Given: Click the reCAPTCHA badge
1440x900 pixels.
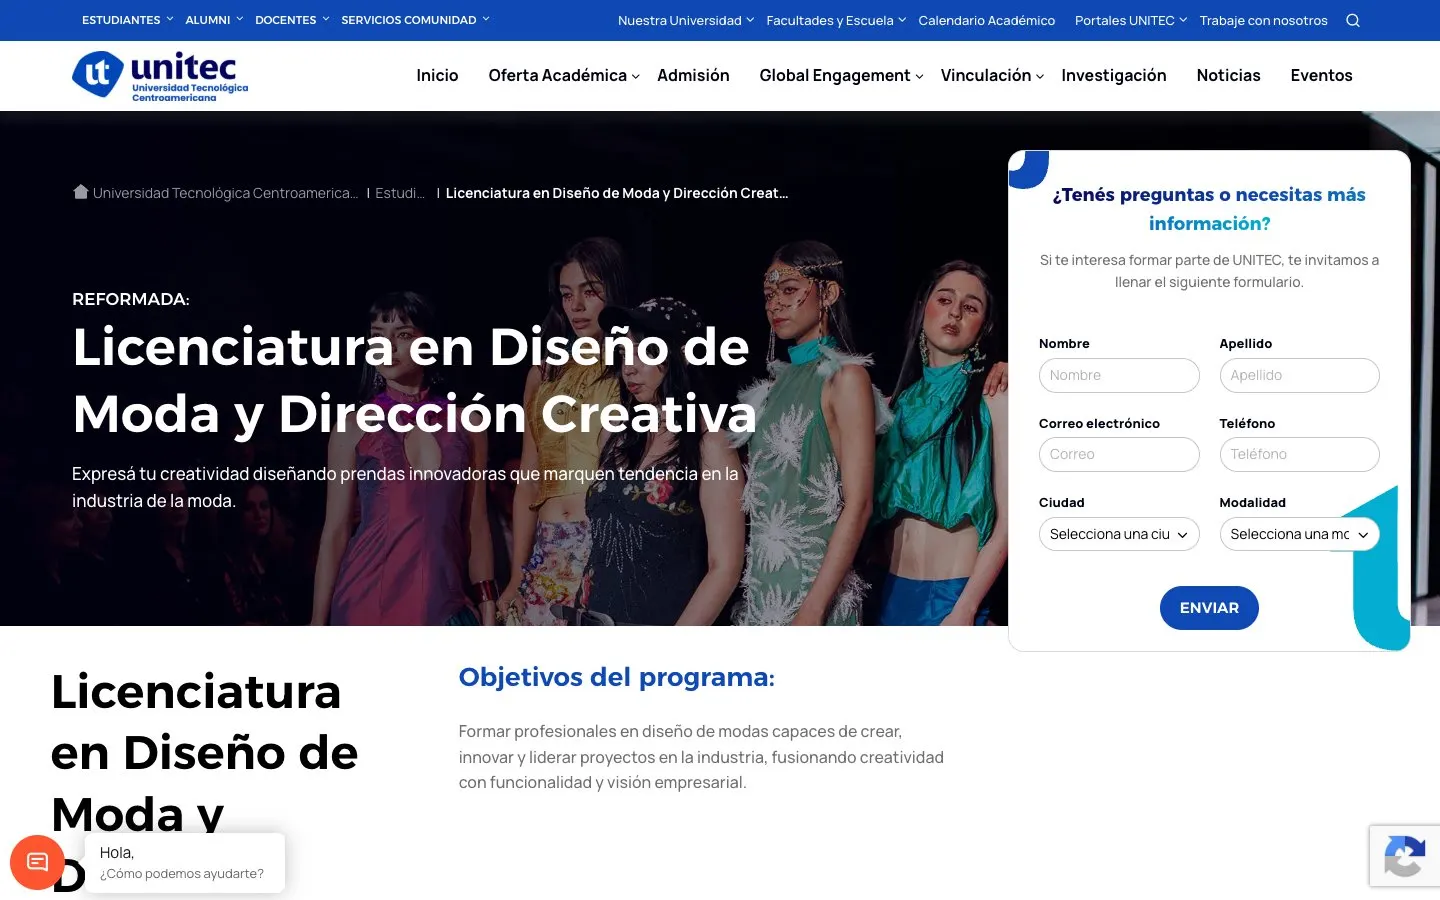Looking at the screenshot, I should (x=1404, y=856).
